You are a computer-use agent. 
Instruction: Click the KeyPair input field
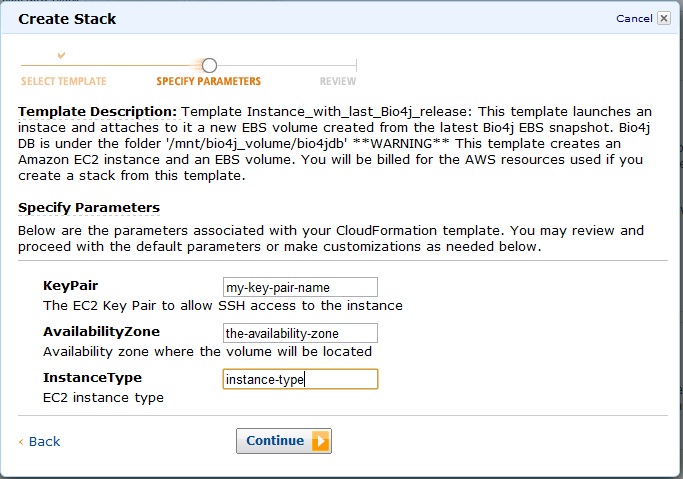[x=300, y=287]
